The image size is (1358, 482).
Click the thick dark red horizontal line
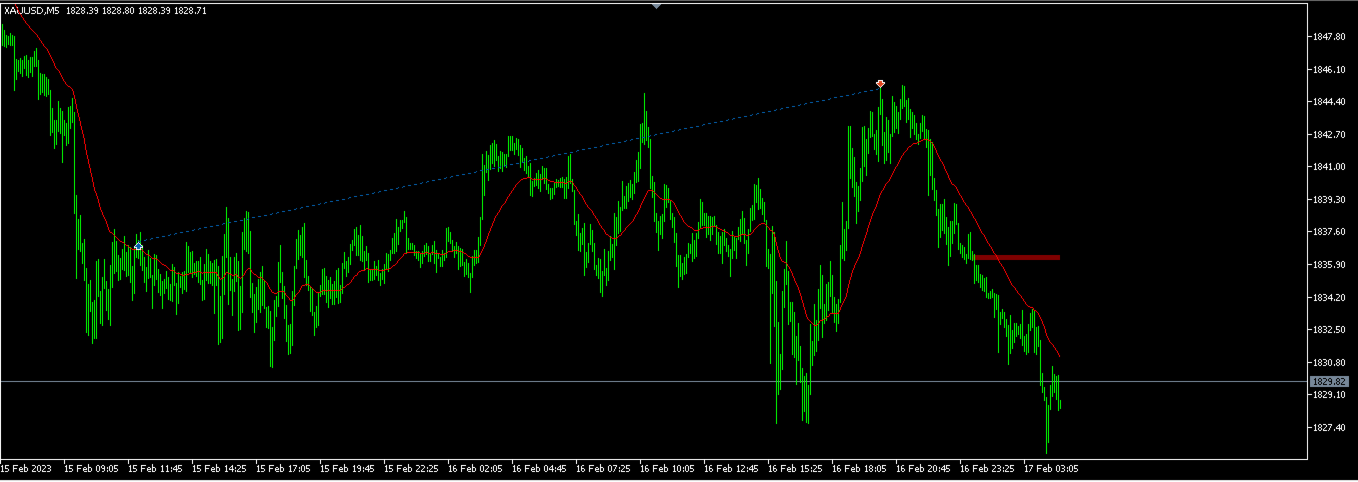1017,257
